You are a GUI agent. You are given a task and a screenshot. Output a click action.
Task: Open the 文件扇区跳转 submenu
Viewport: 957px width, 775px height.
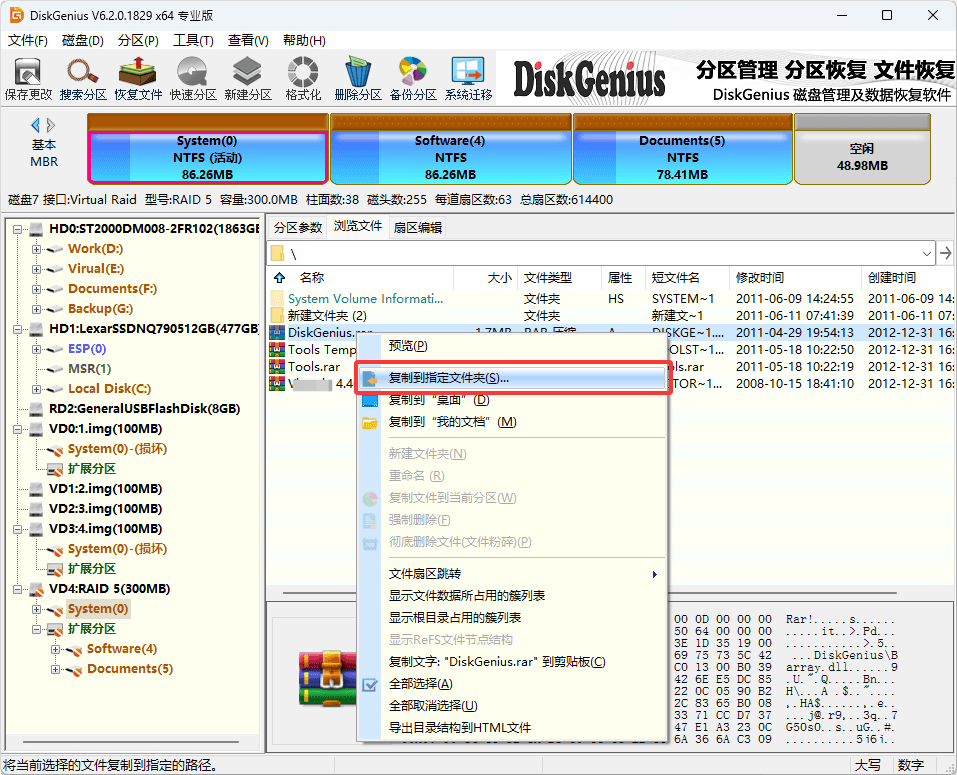(511, 574)
